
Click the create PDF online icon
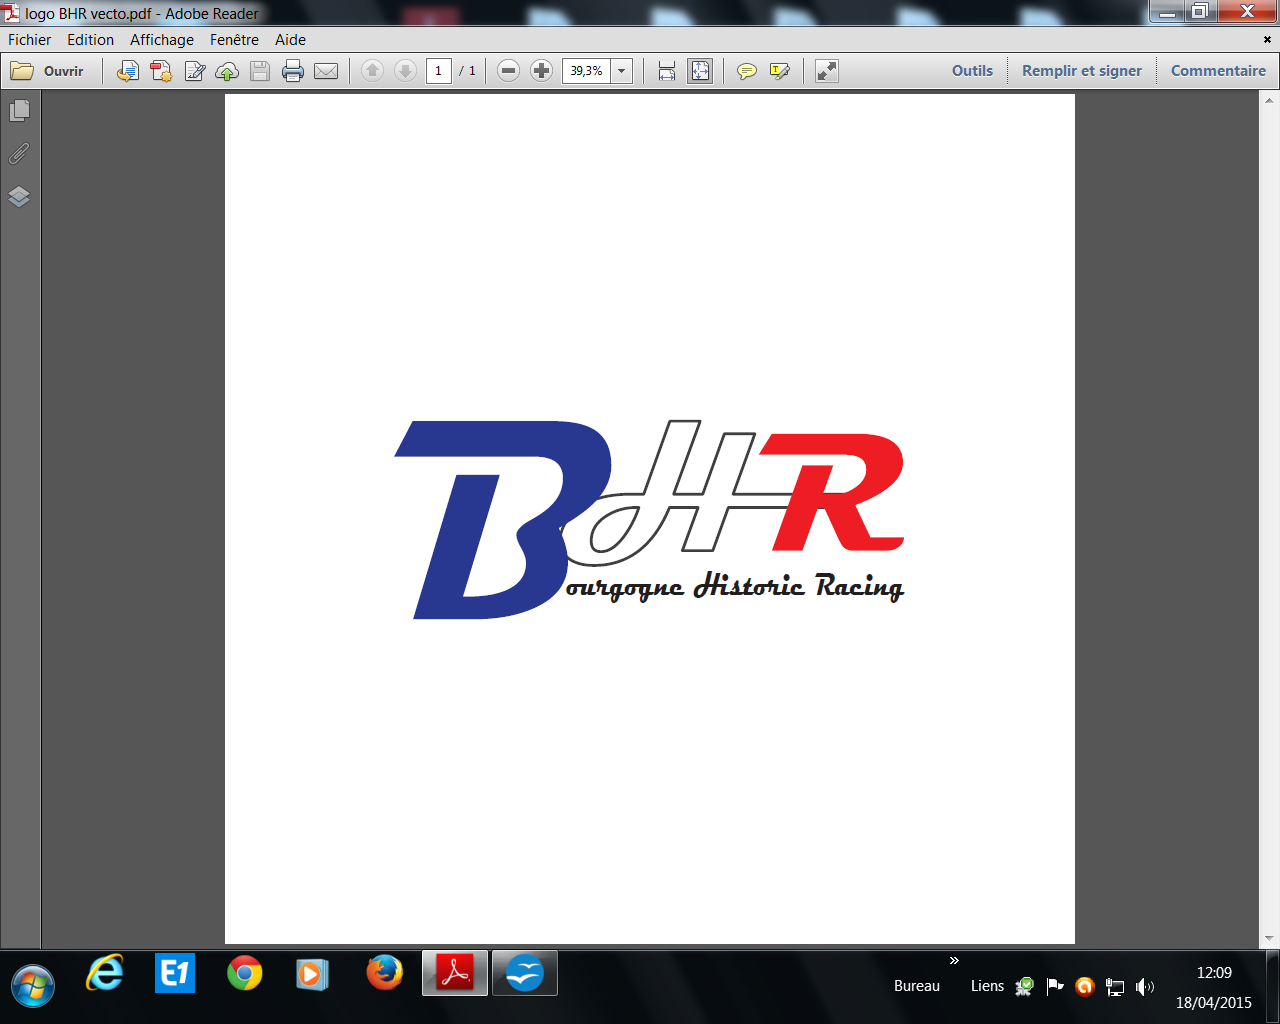click(x=161, y=71)
